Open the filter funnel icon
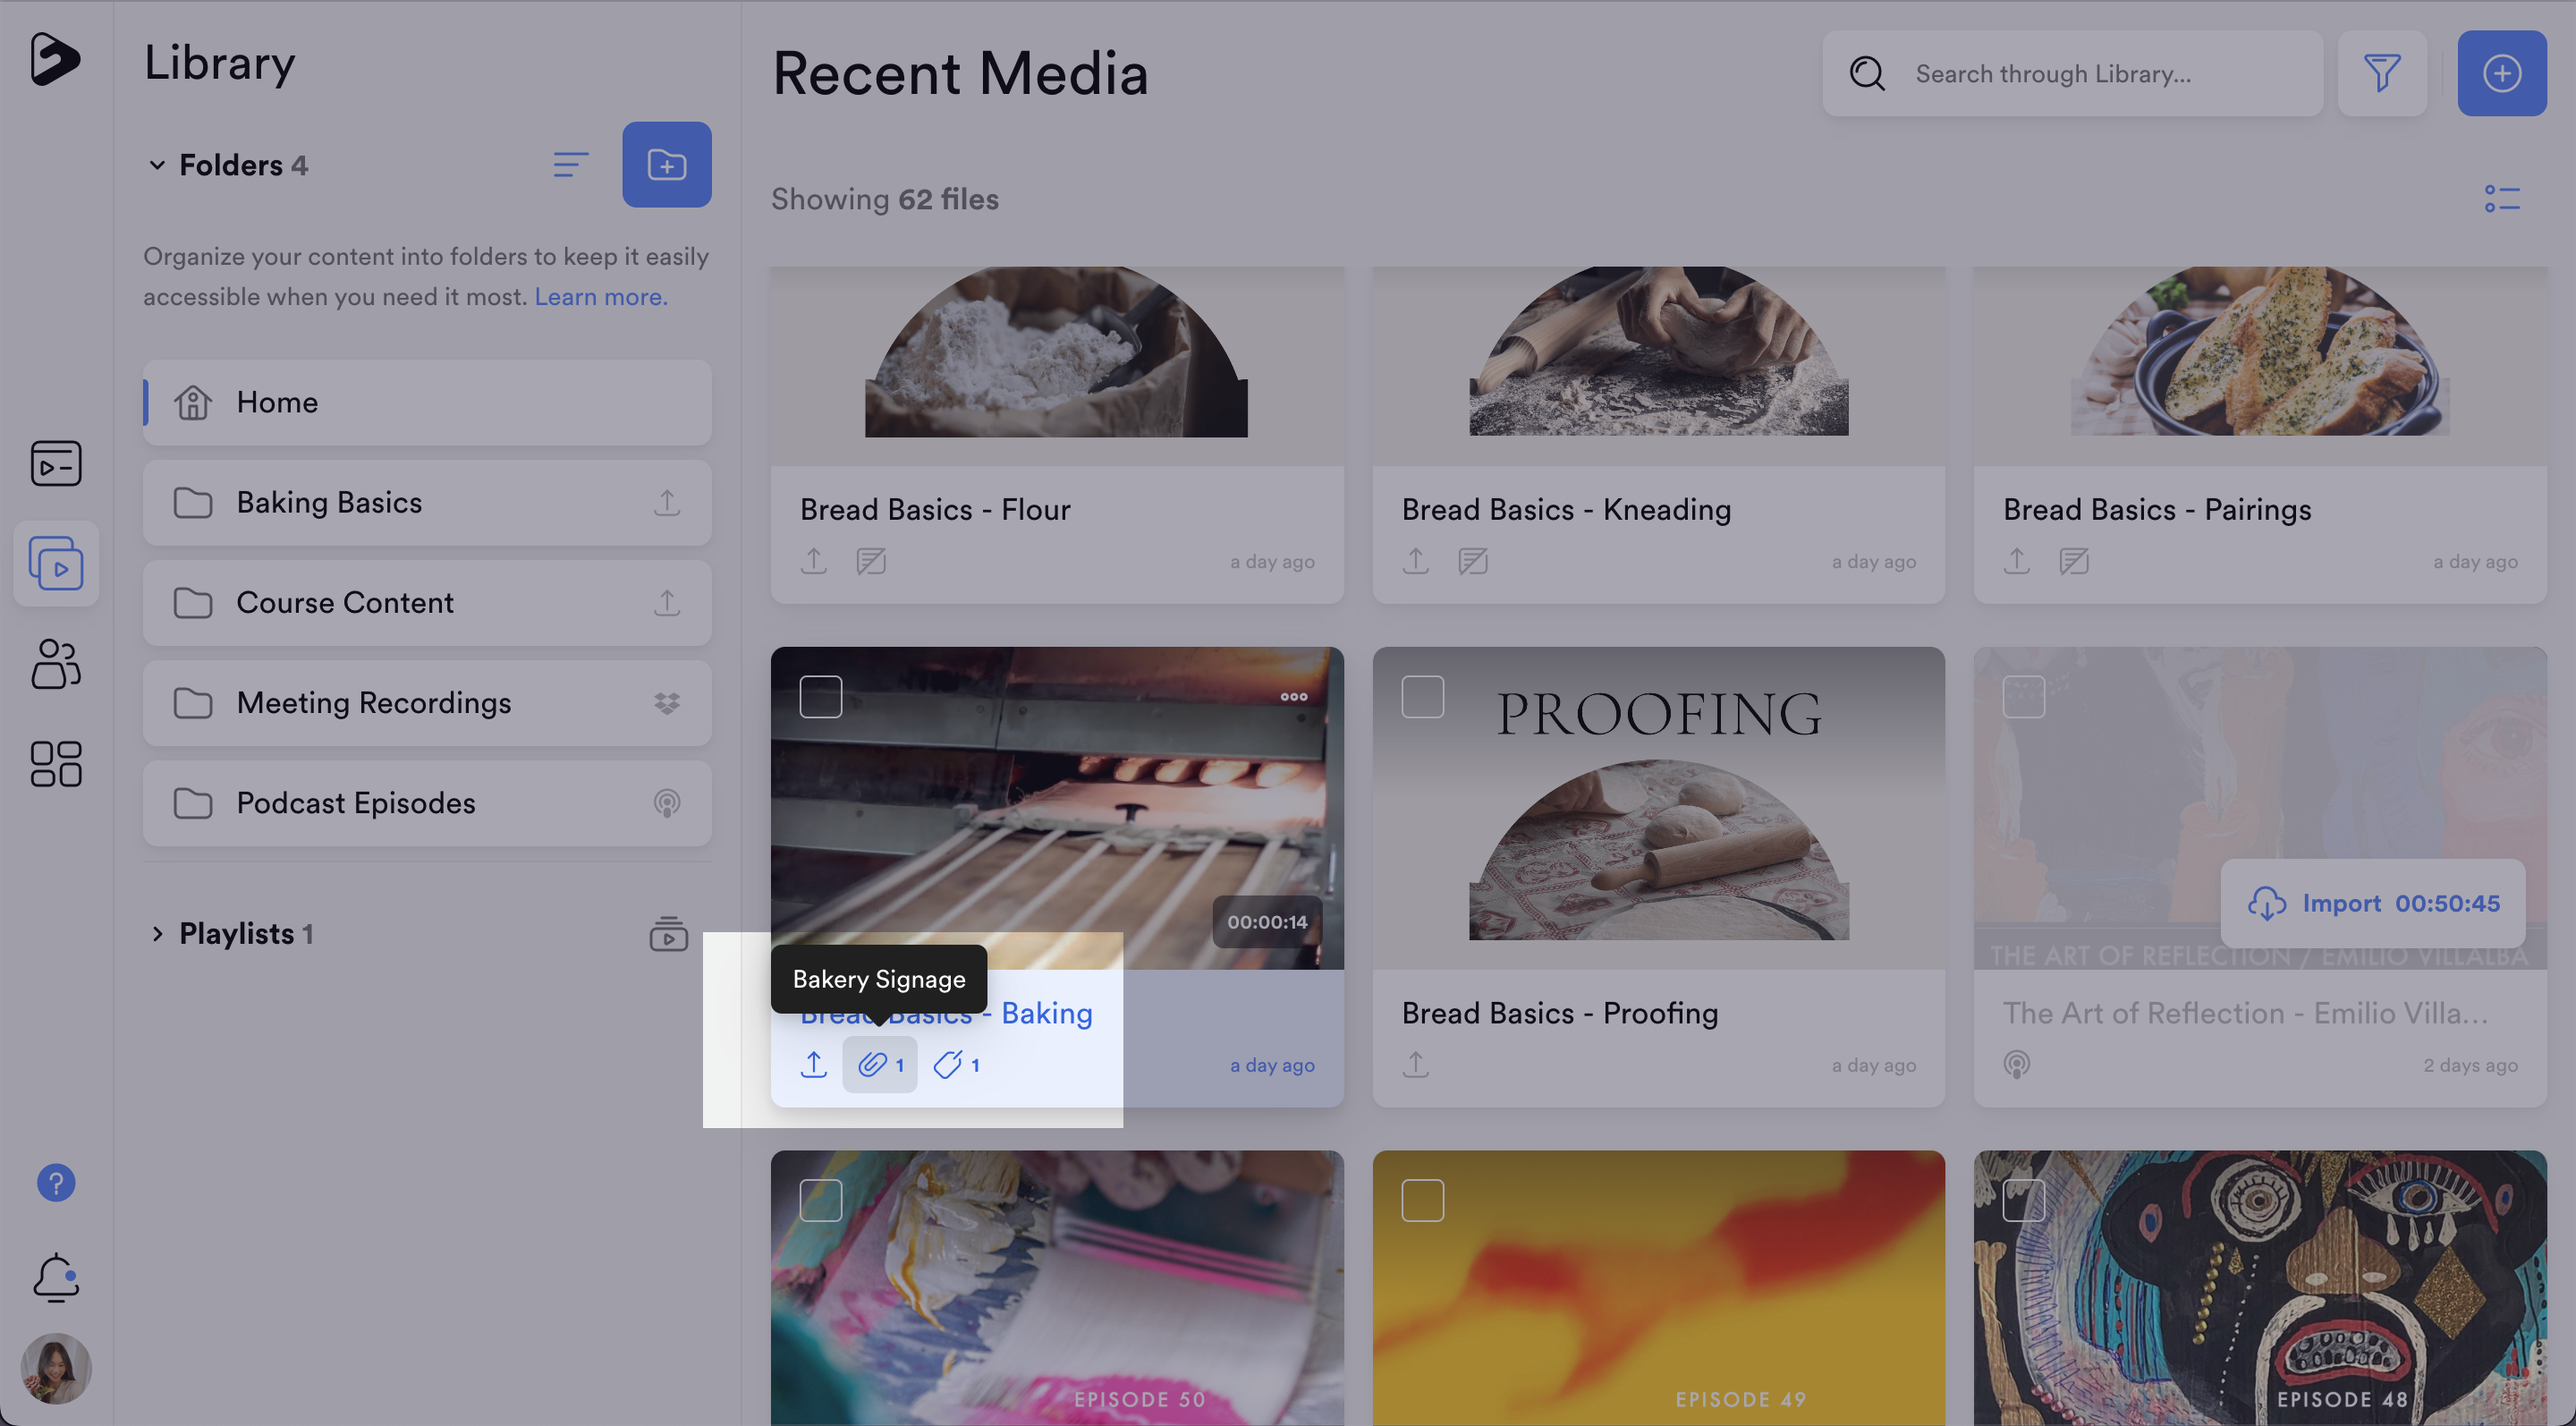Screen dimensions: 2576x1426 click(x=2381, y=73)
